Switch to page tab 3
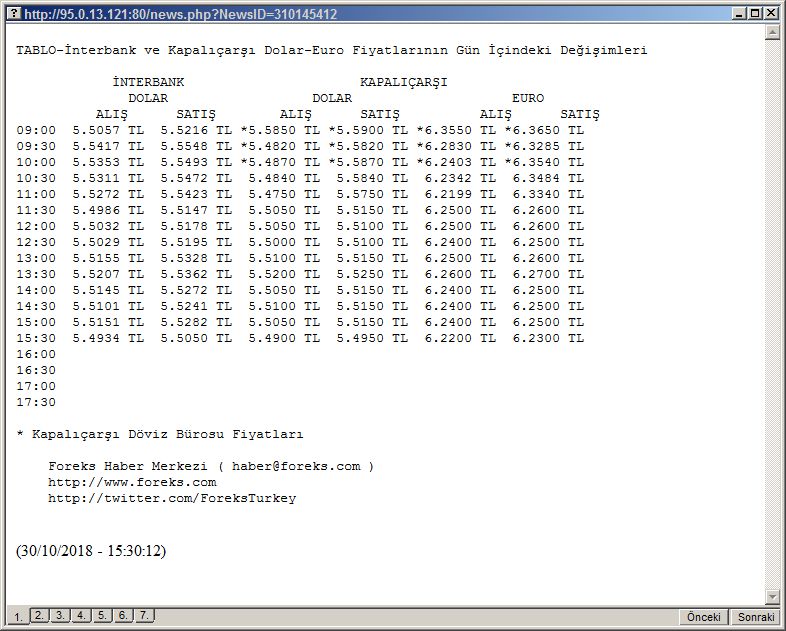 point(60,615)
